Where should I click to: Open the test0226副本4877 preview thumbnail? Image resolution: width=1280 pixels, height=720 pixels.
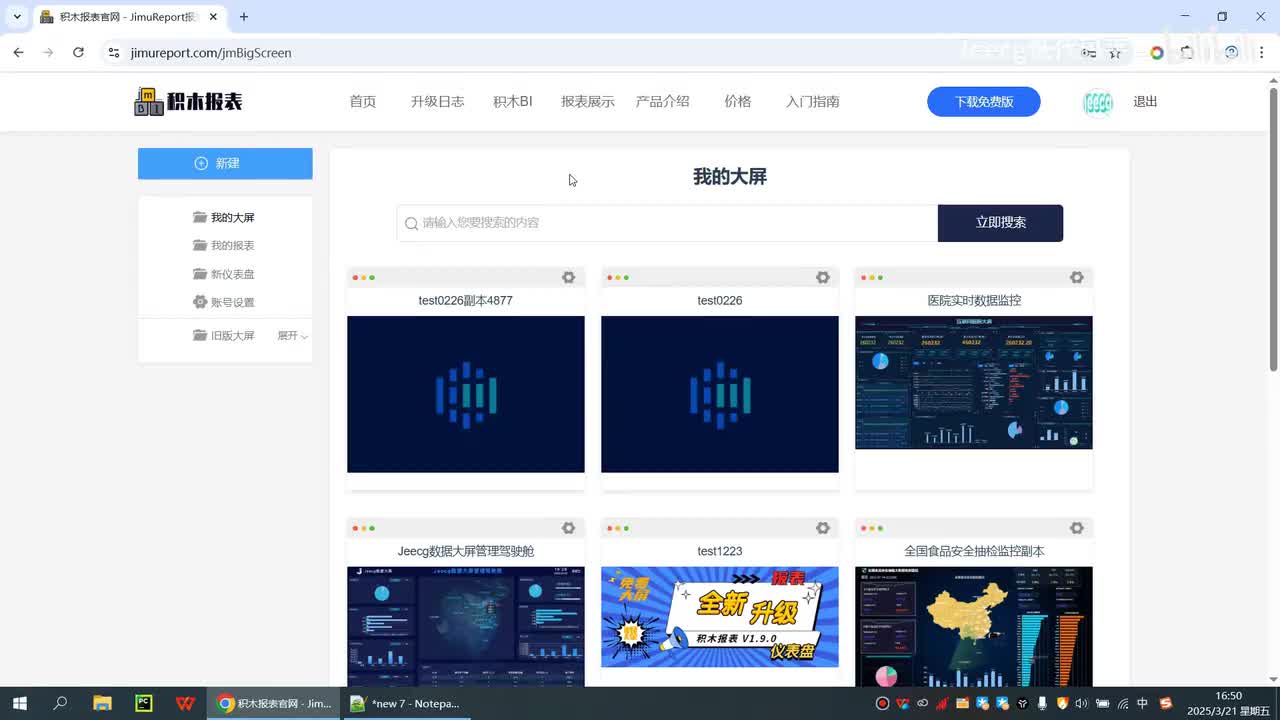point(466,394)
